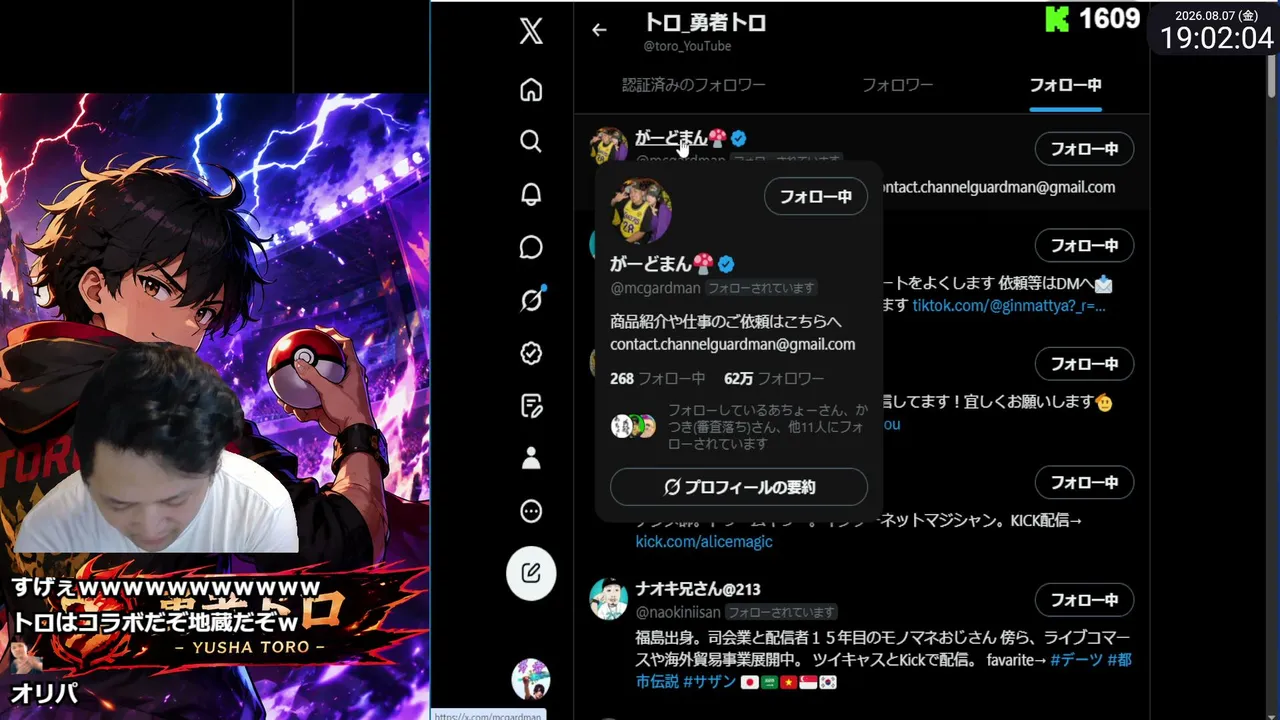Open Grok from the sidebar
Viewport: 1280px width, 720px height.
tap(531, 299)
